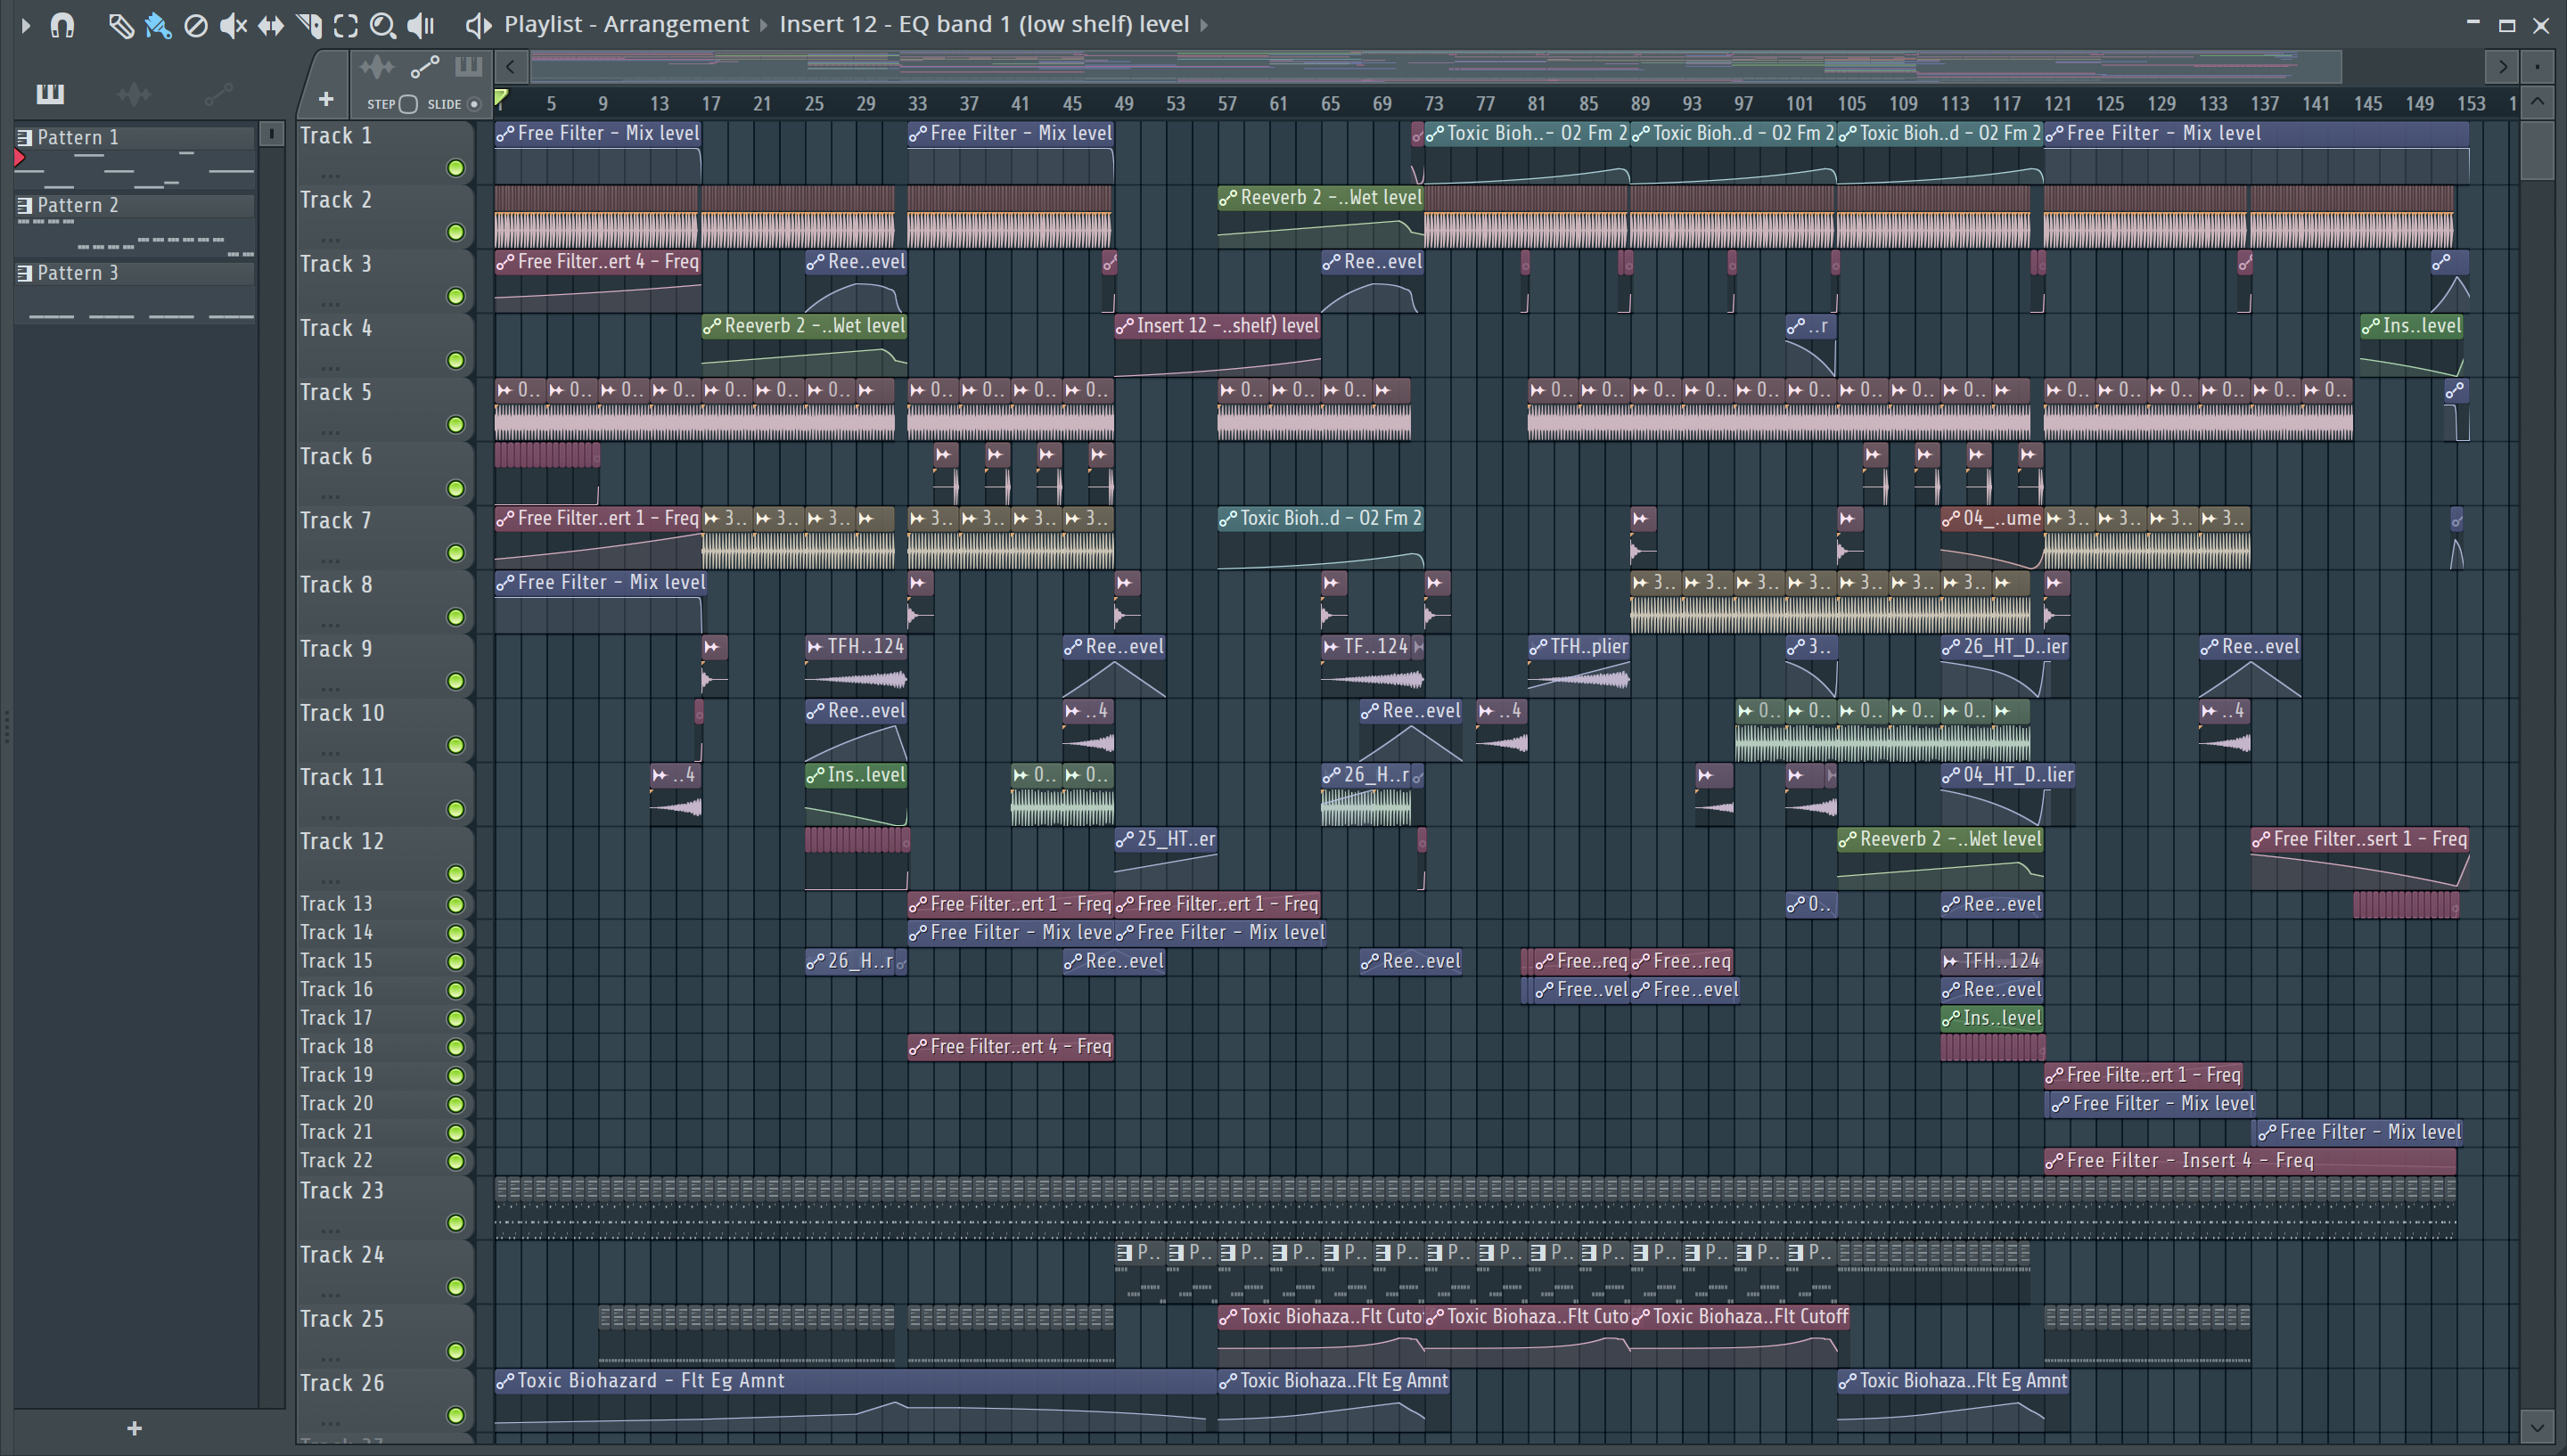Open the Arrangement dropdown in the title
This screenshot has width=2567, height=1456.
click(676, 24)
